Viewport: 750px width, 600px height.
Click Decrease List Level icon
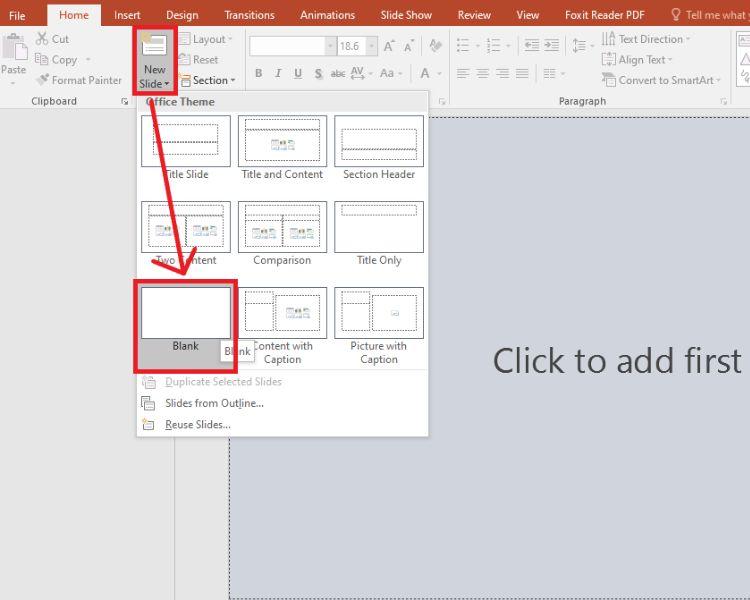(531, 46)
